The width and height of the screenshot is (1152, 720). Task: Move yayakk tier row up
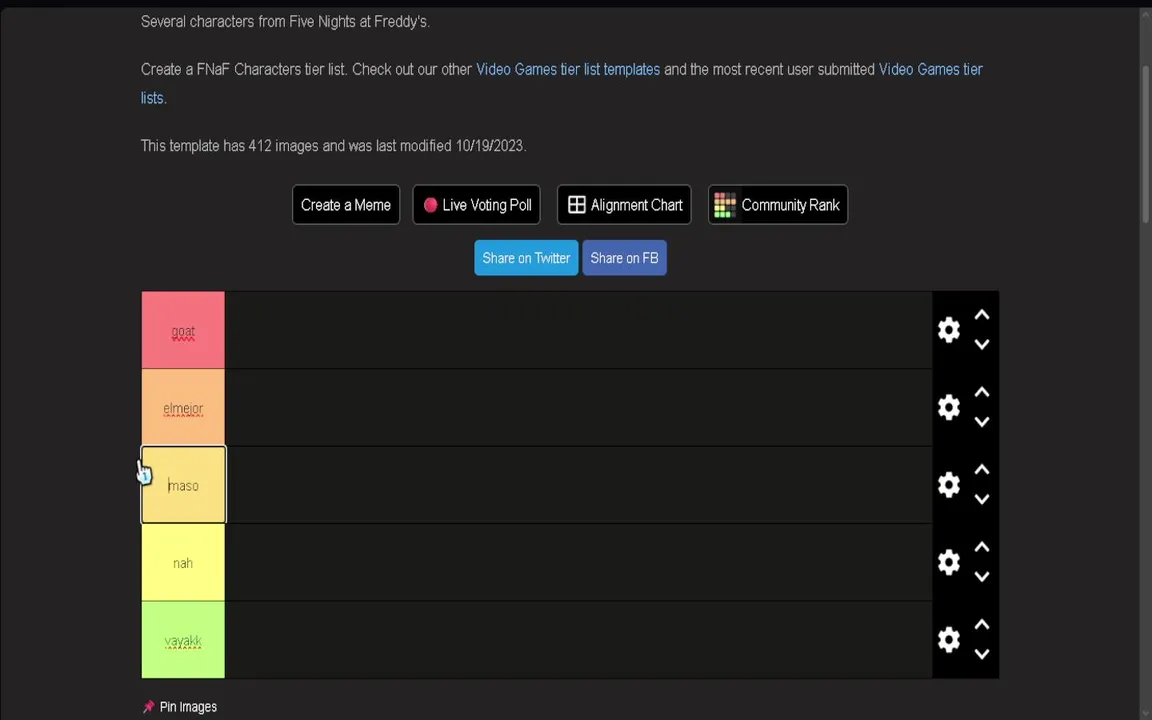(982, 624)
